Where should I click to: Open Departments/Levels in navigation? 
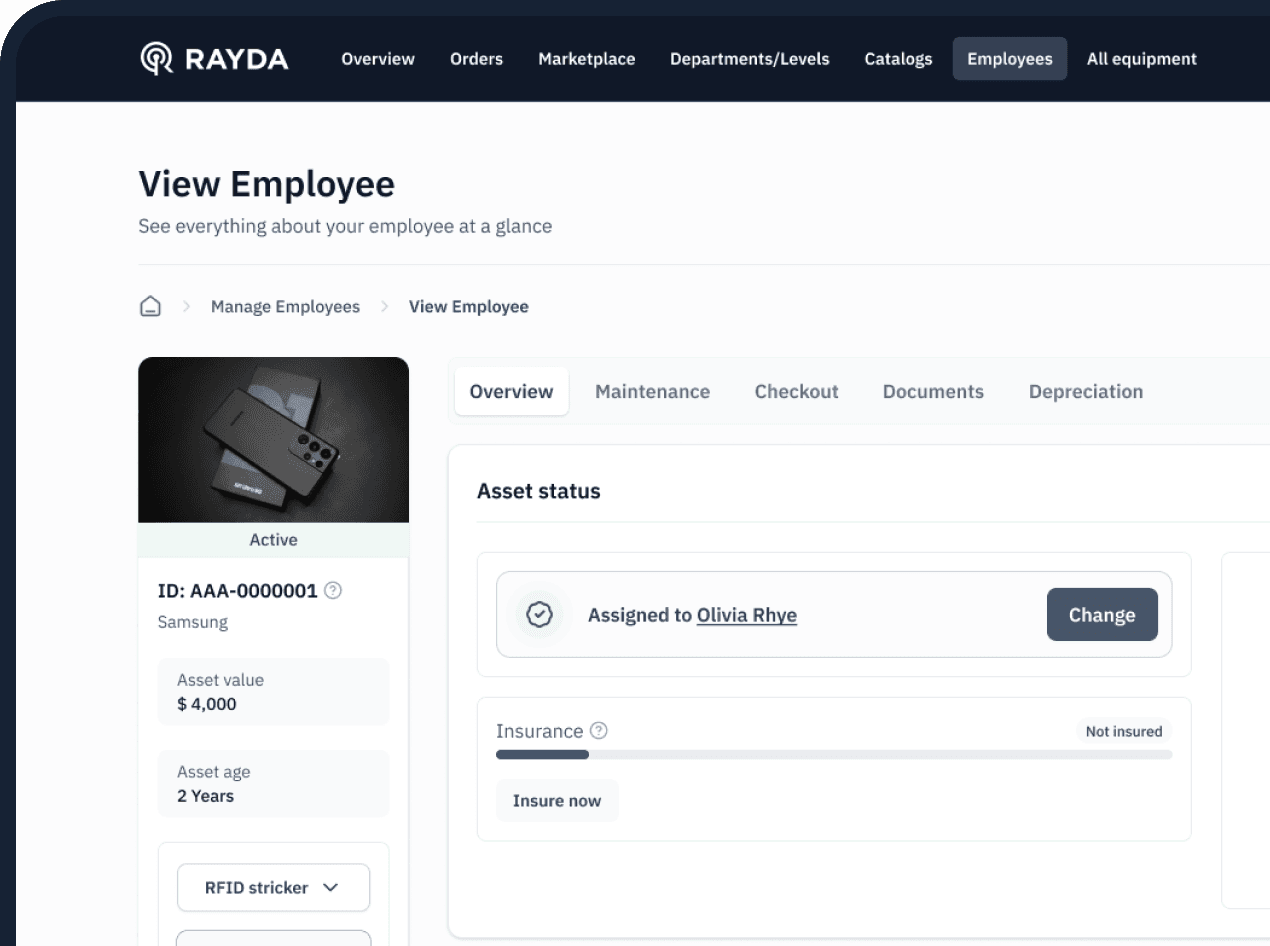pos(750,59)
